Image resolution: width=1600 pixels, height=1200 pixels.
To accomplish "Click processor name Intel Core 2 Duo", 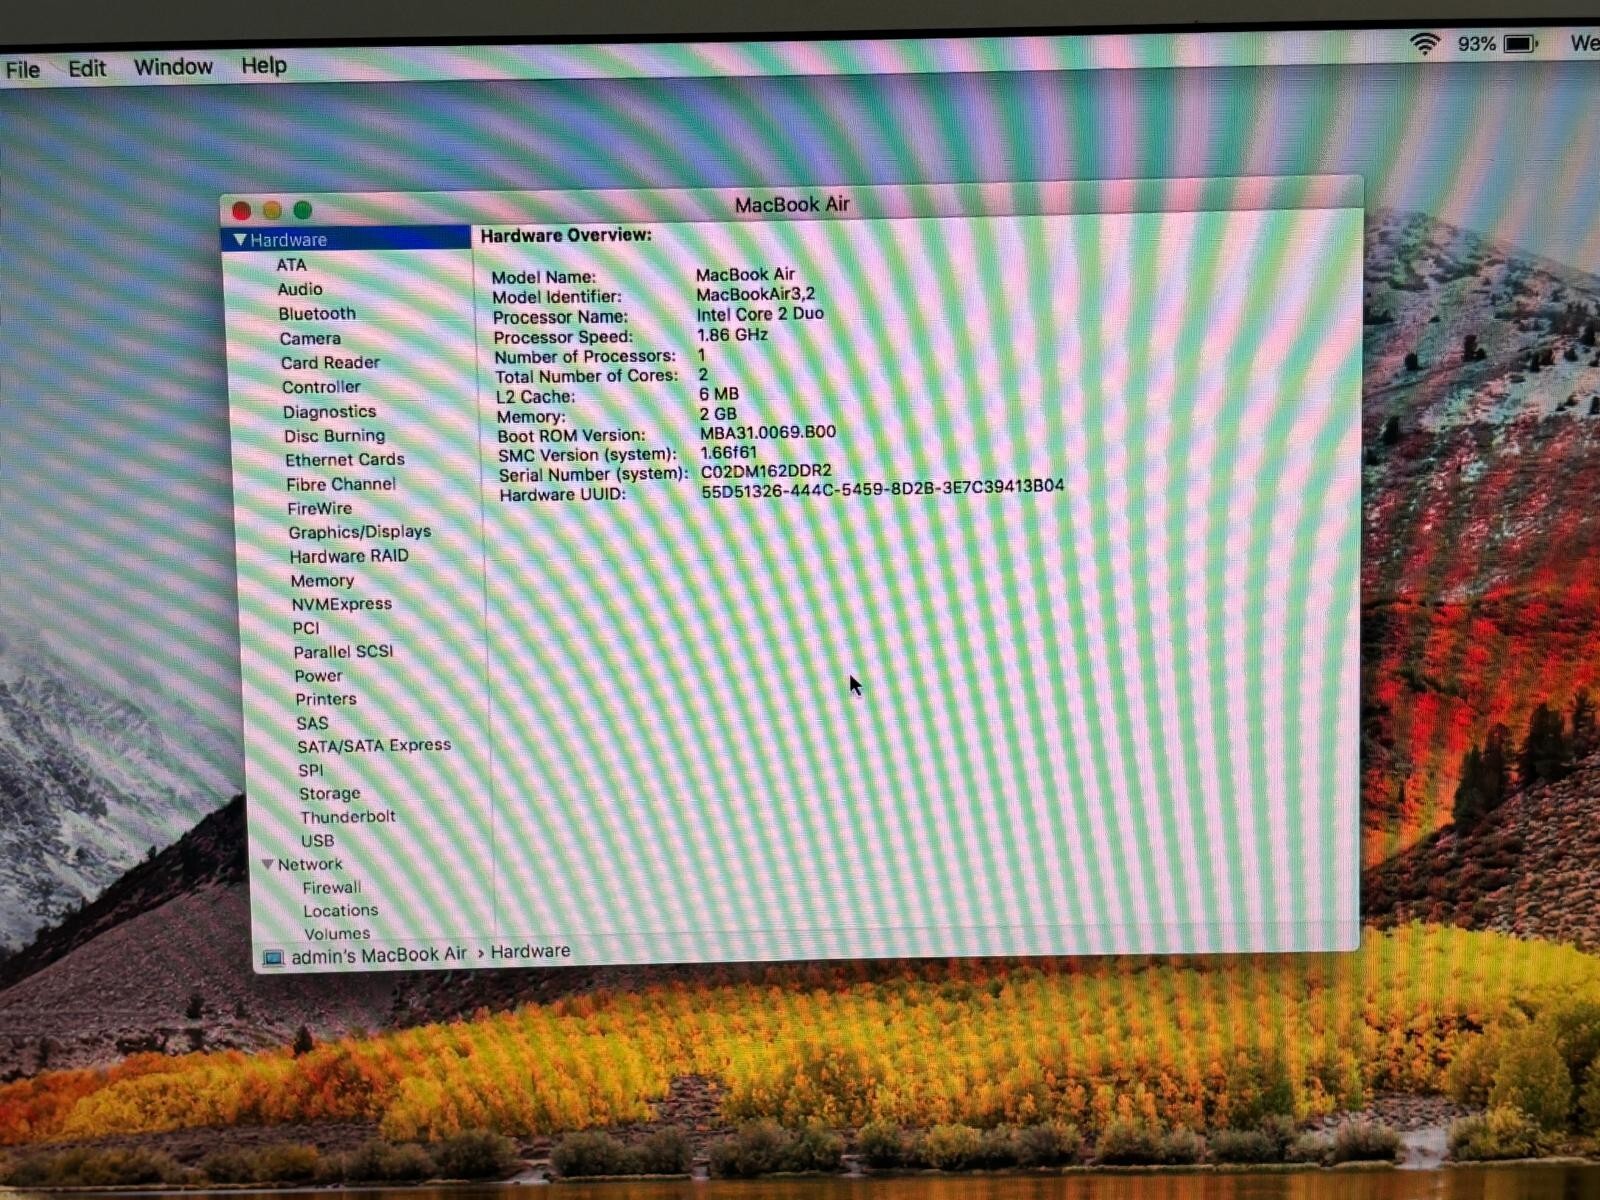I will tap(760, 314).
